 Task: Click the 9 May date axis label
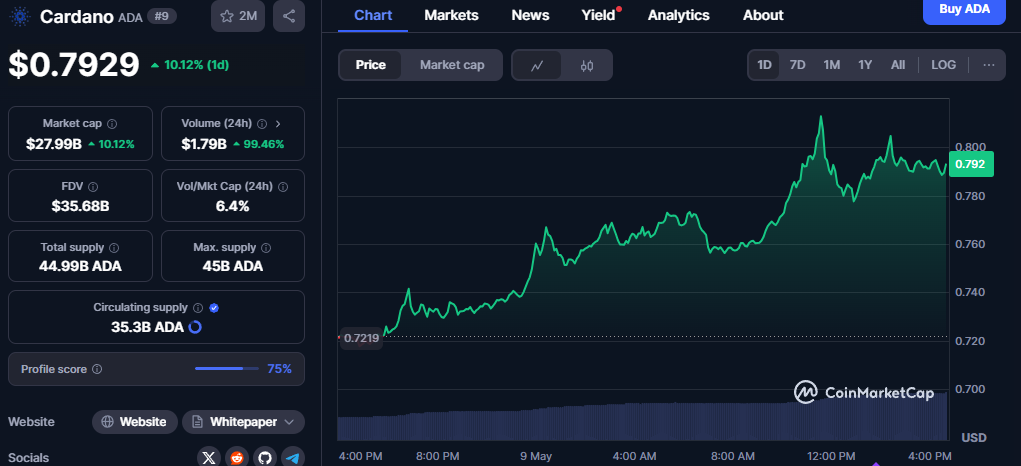536,456
